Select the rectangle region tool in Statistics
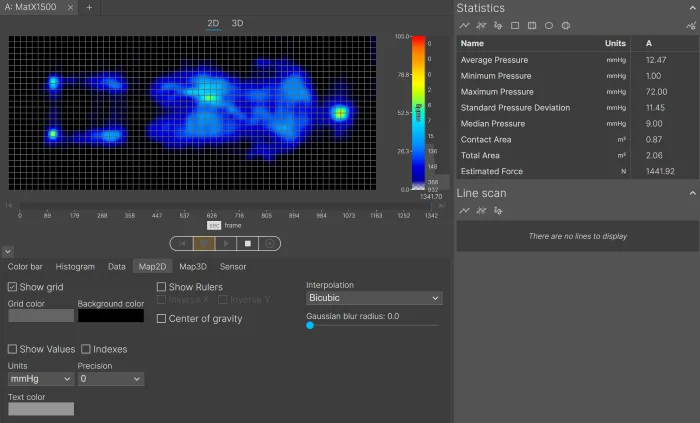700x423 pixels. [515, 25]
